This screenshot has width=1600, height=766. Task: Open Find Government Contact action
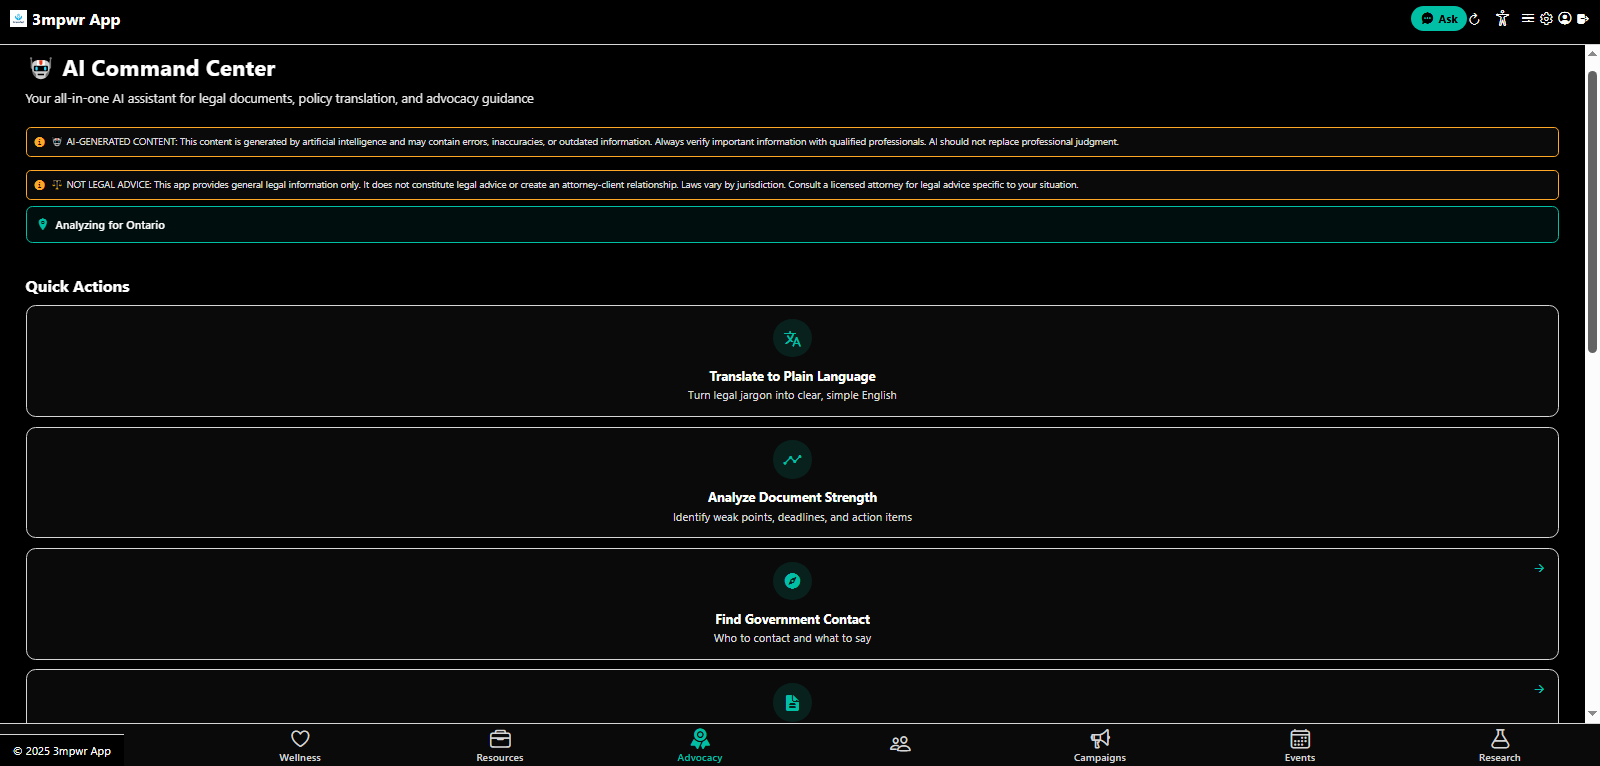[792, 604]
